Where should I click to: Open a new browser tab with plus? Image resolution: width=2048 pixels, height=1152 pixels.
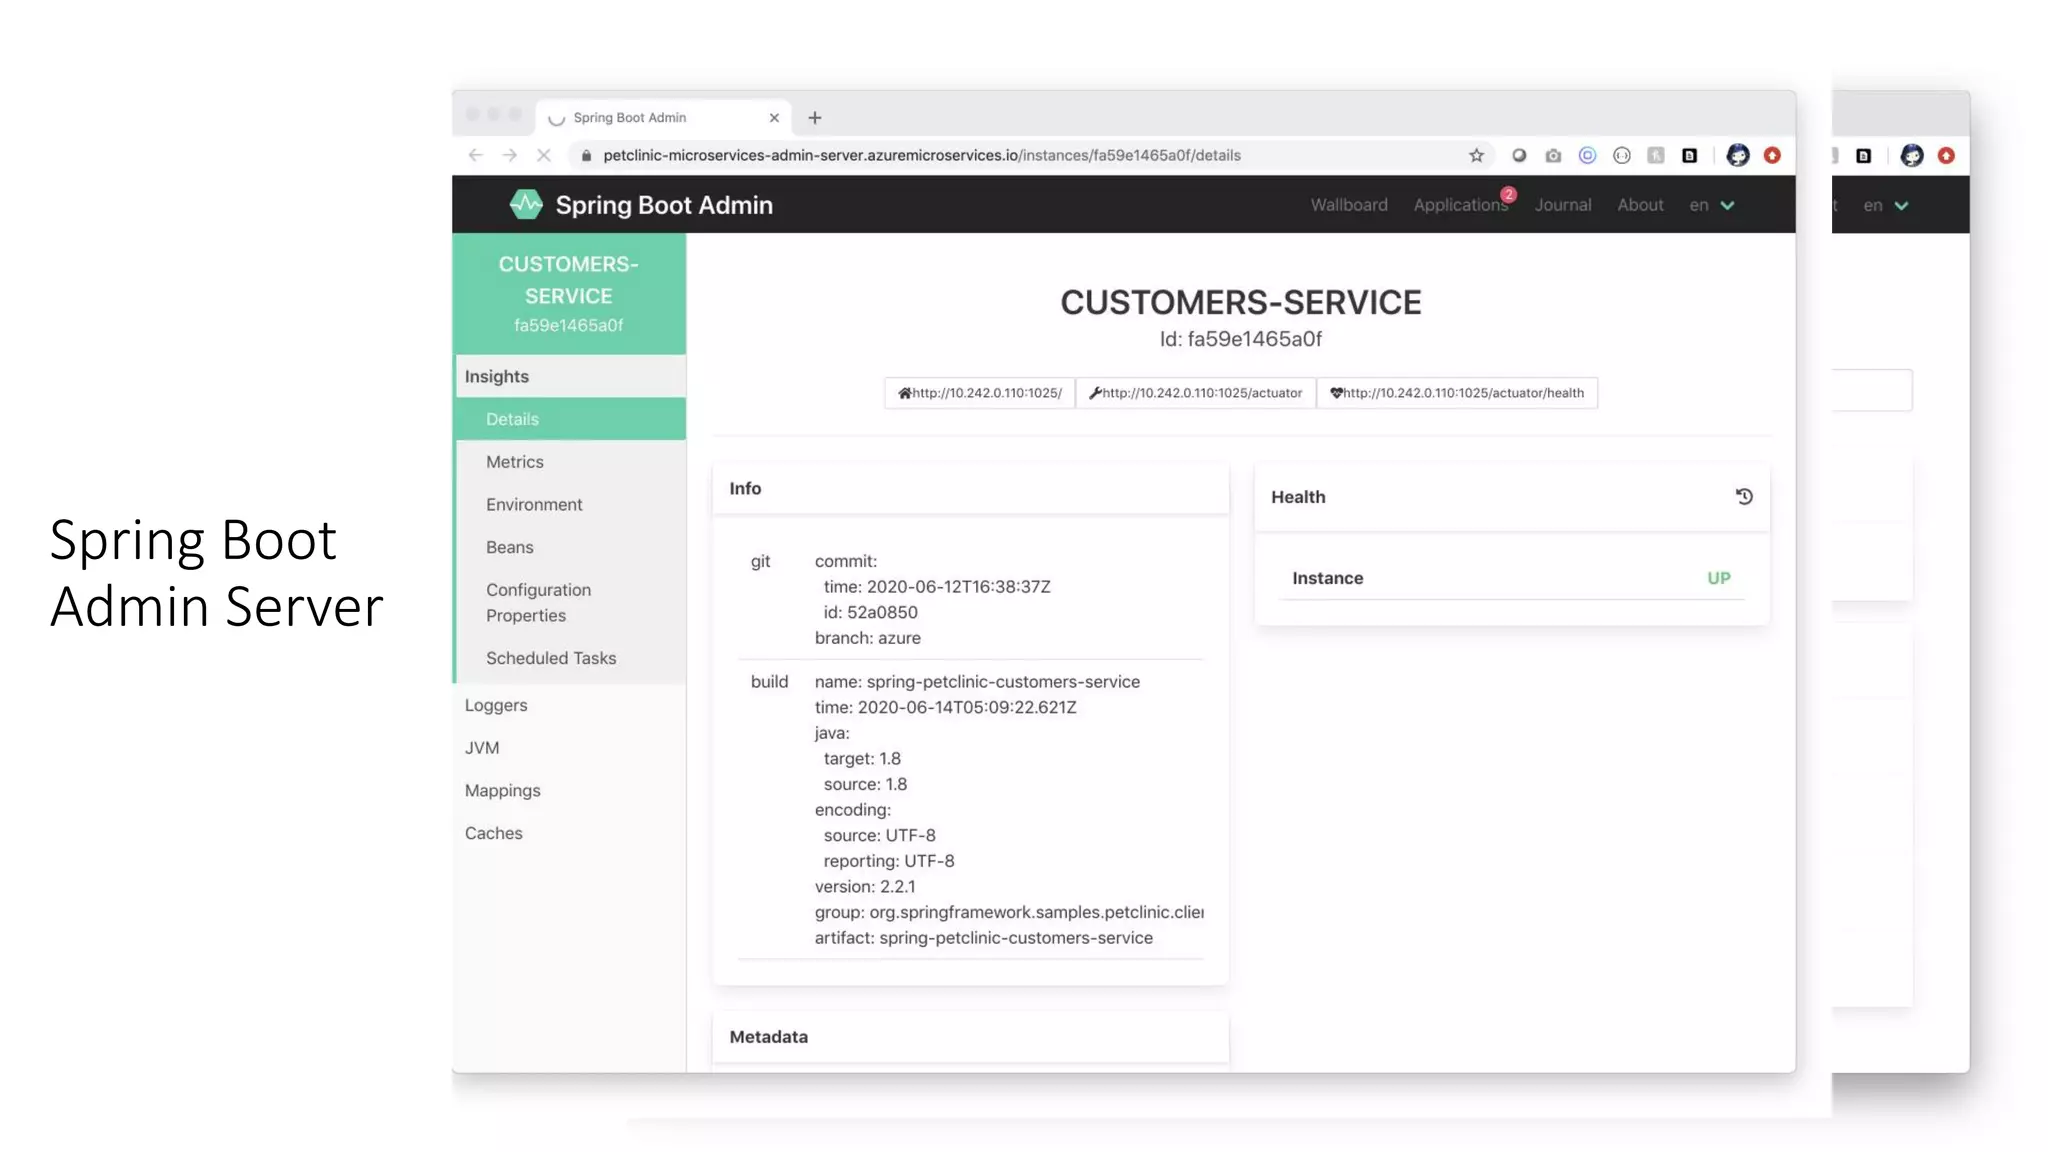815,118
